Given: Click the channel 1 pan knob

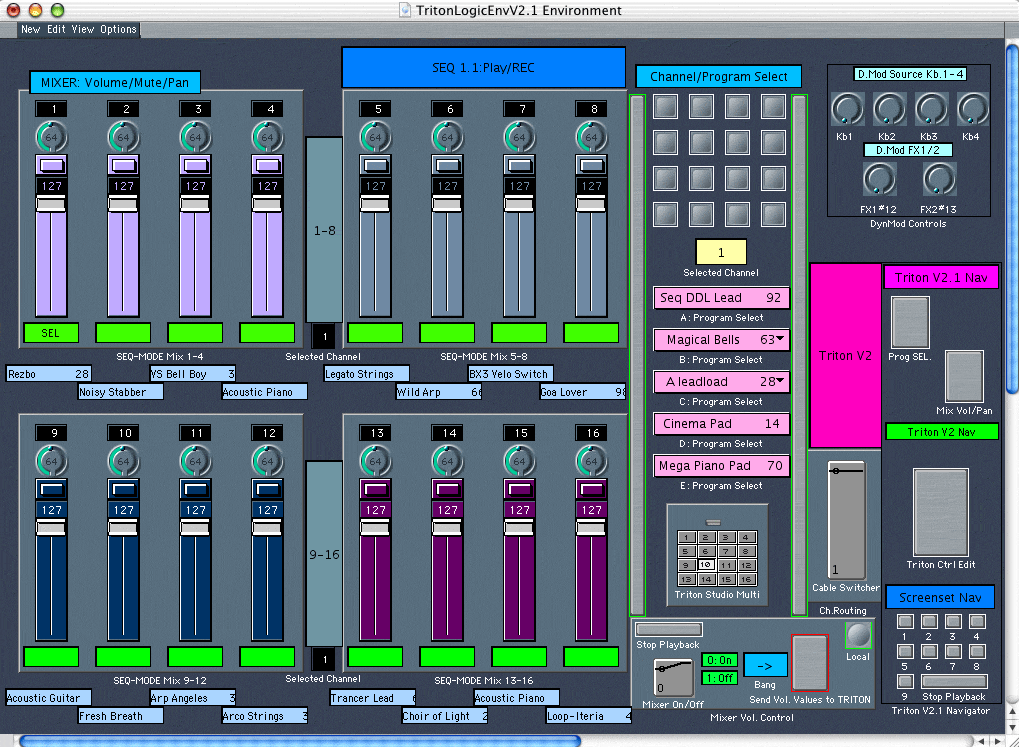Looking at the screenshot, I should tap(51, 137).
